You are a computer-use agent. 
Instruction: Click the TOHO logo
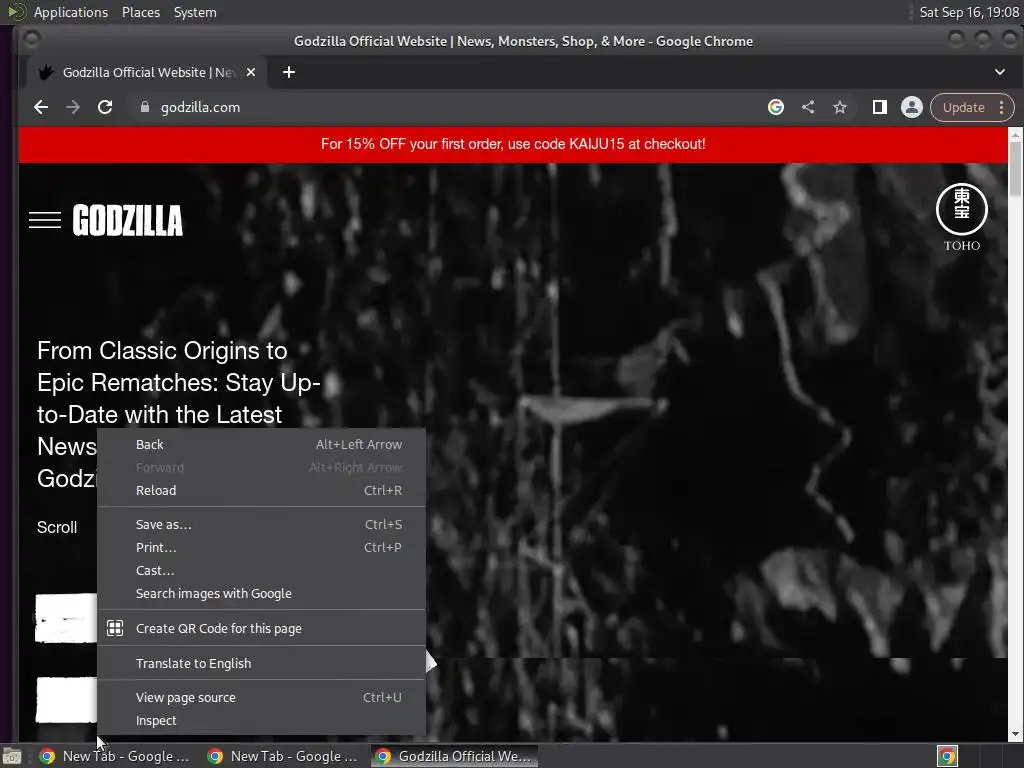[962, 217]
